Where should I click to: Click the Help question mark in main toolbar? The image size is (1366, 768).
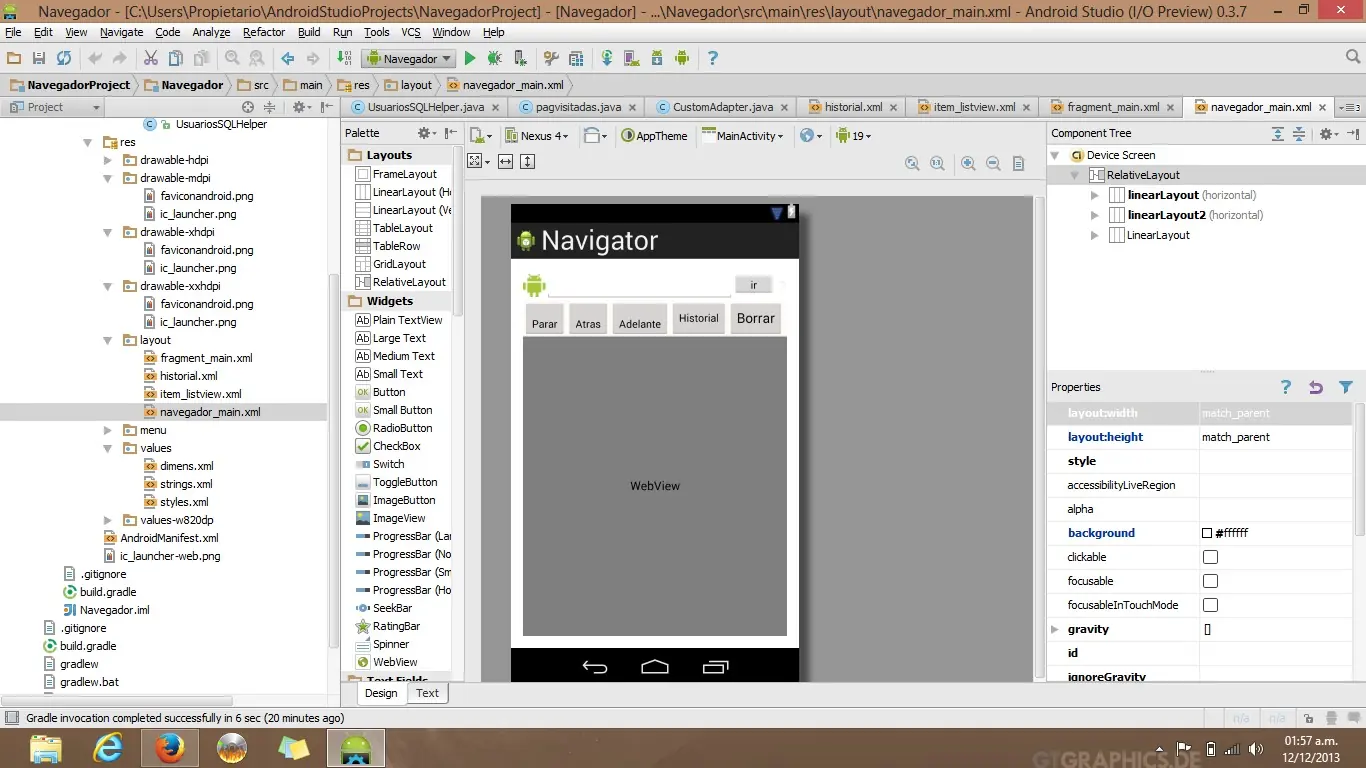click(x=712, y=59)
